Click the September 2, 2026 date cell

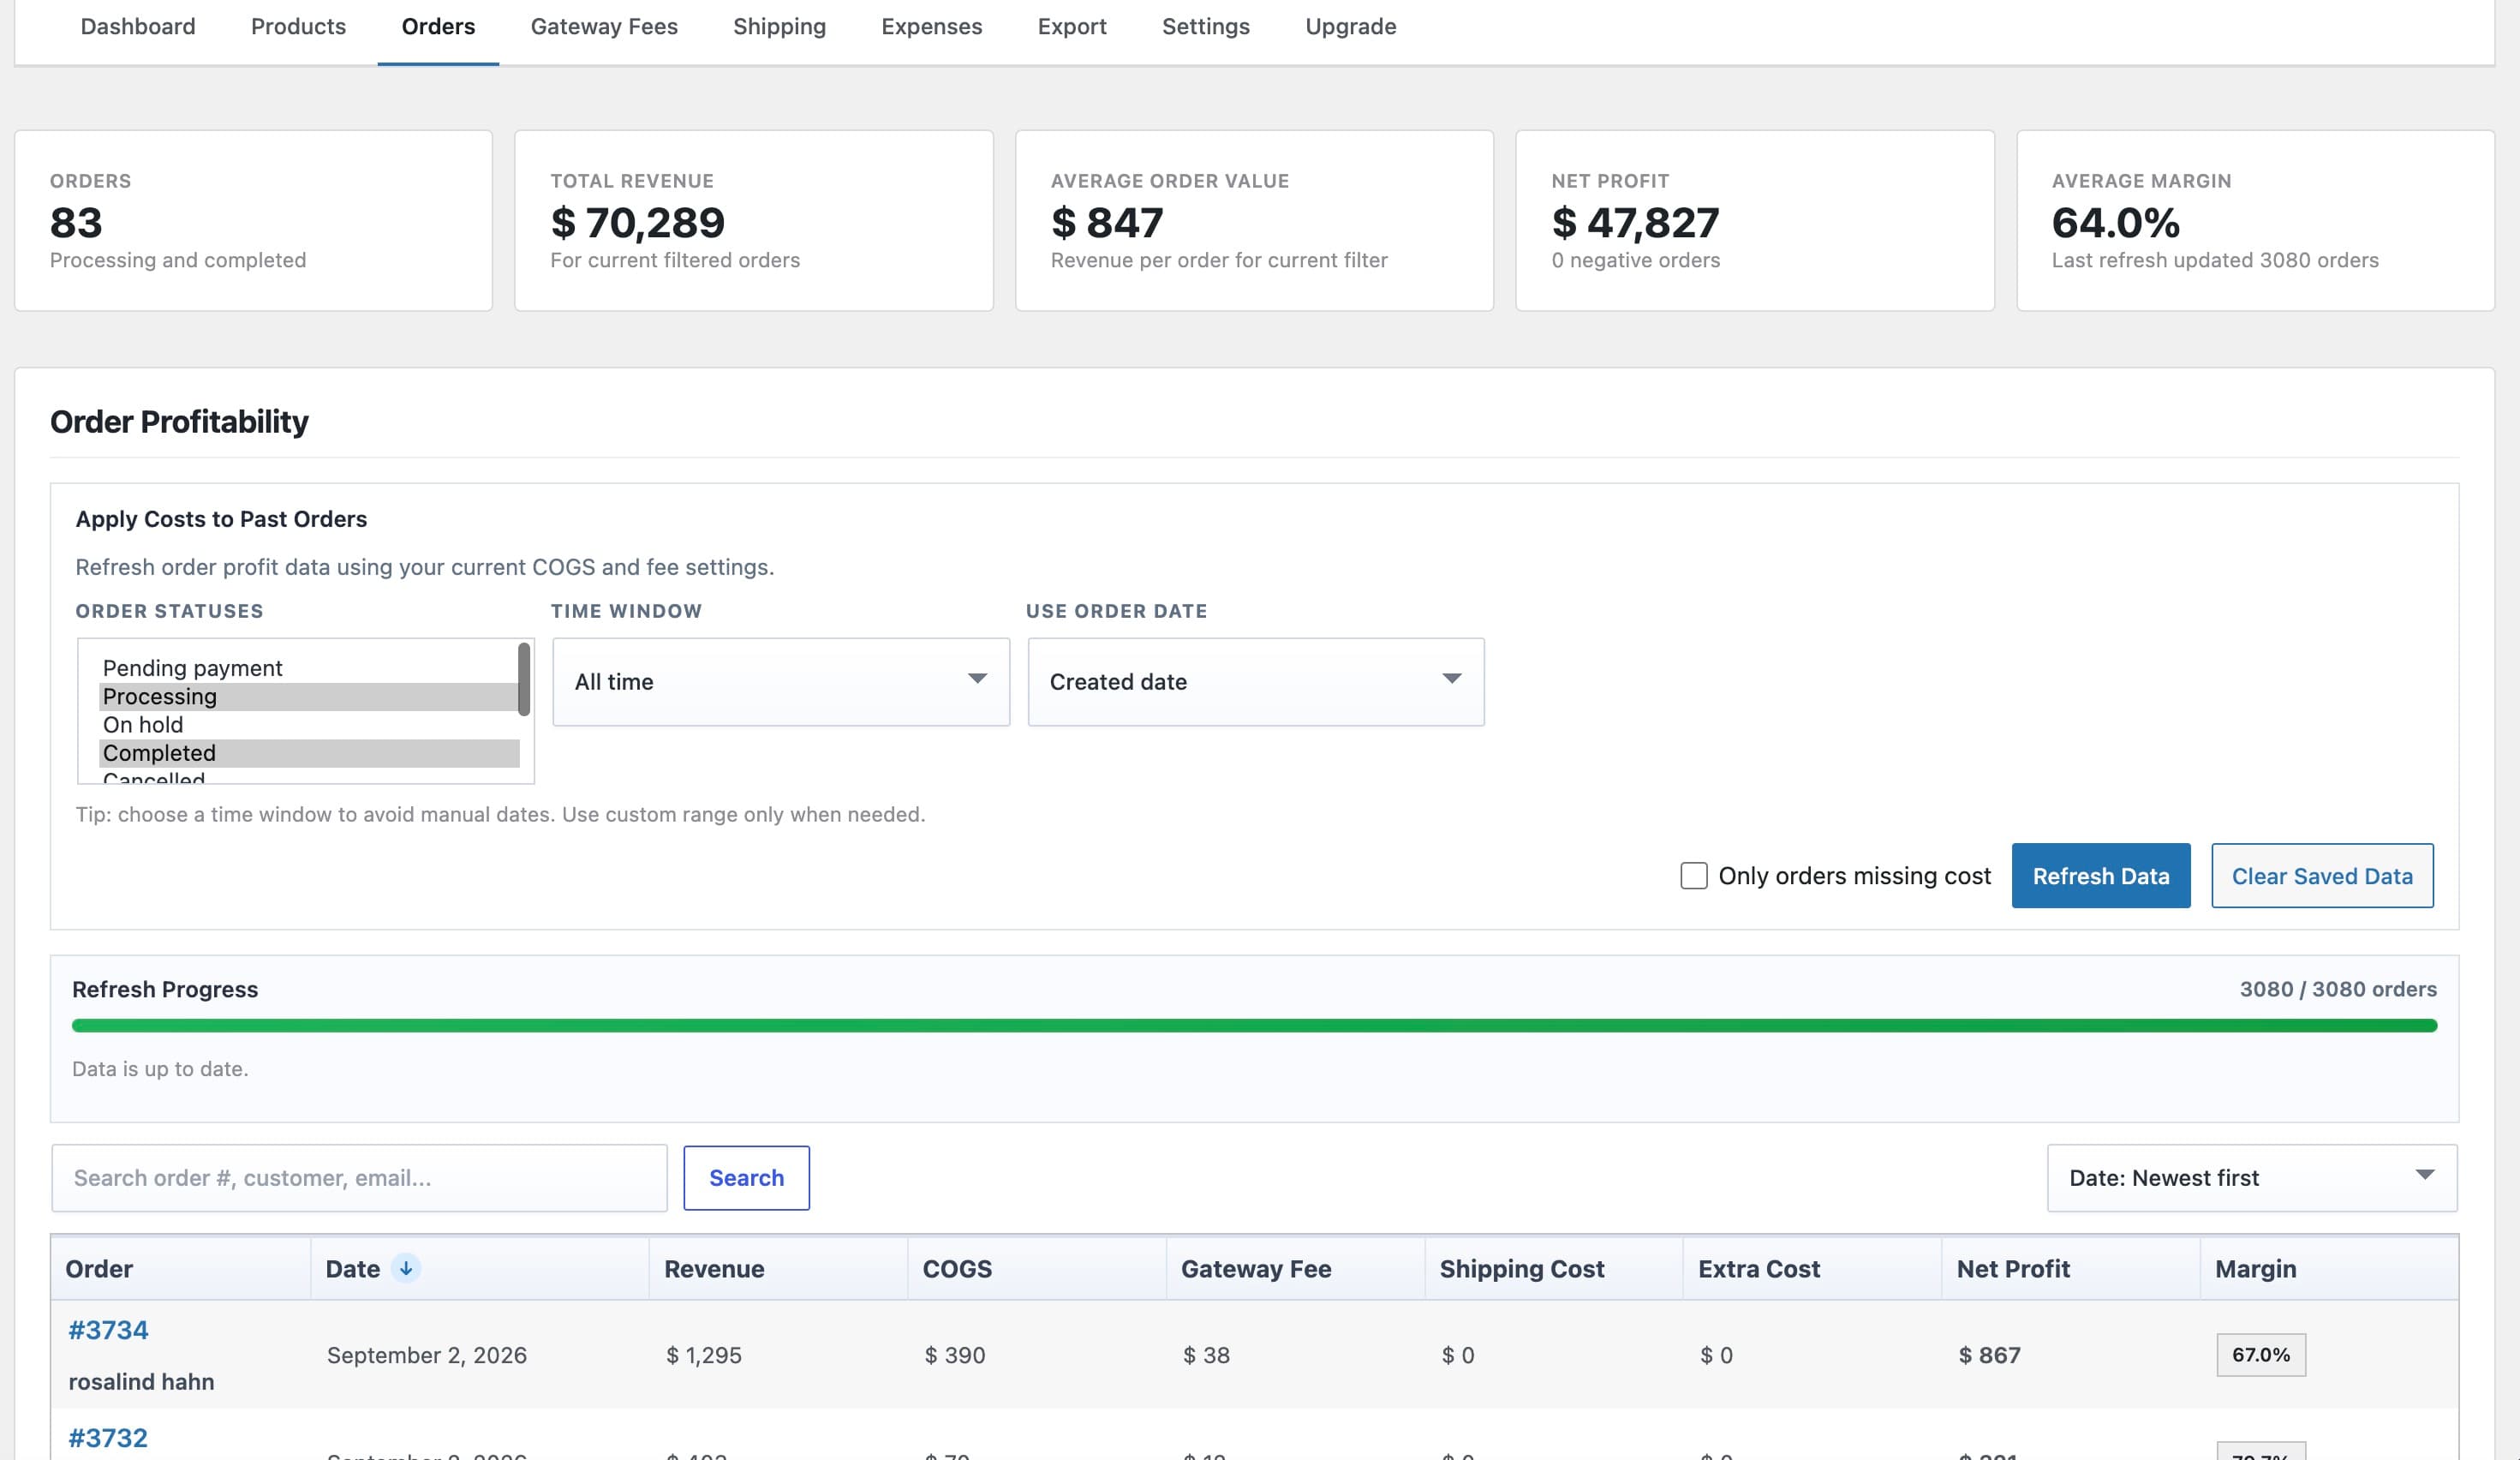click(x=427, y=1355)
